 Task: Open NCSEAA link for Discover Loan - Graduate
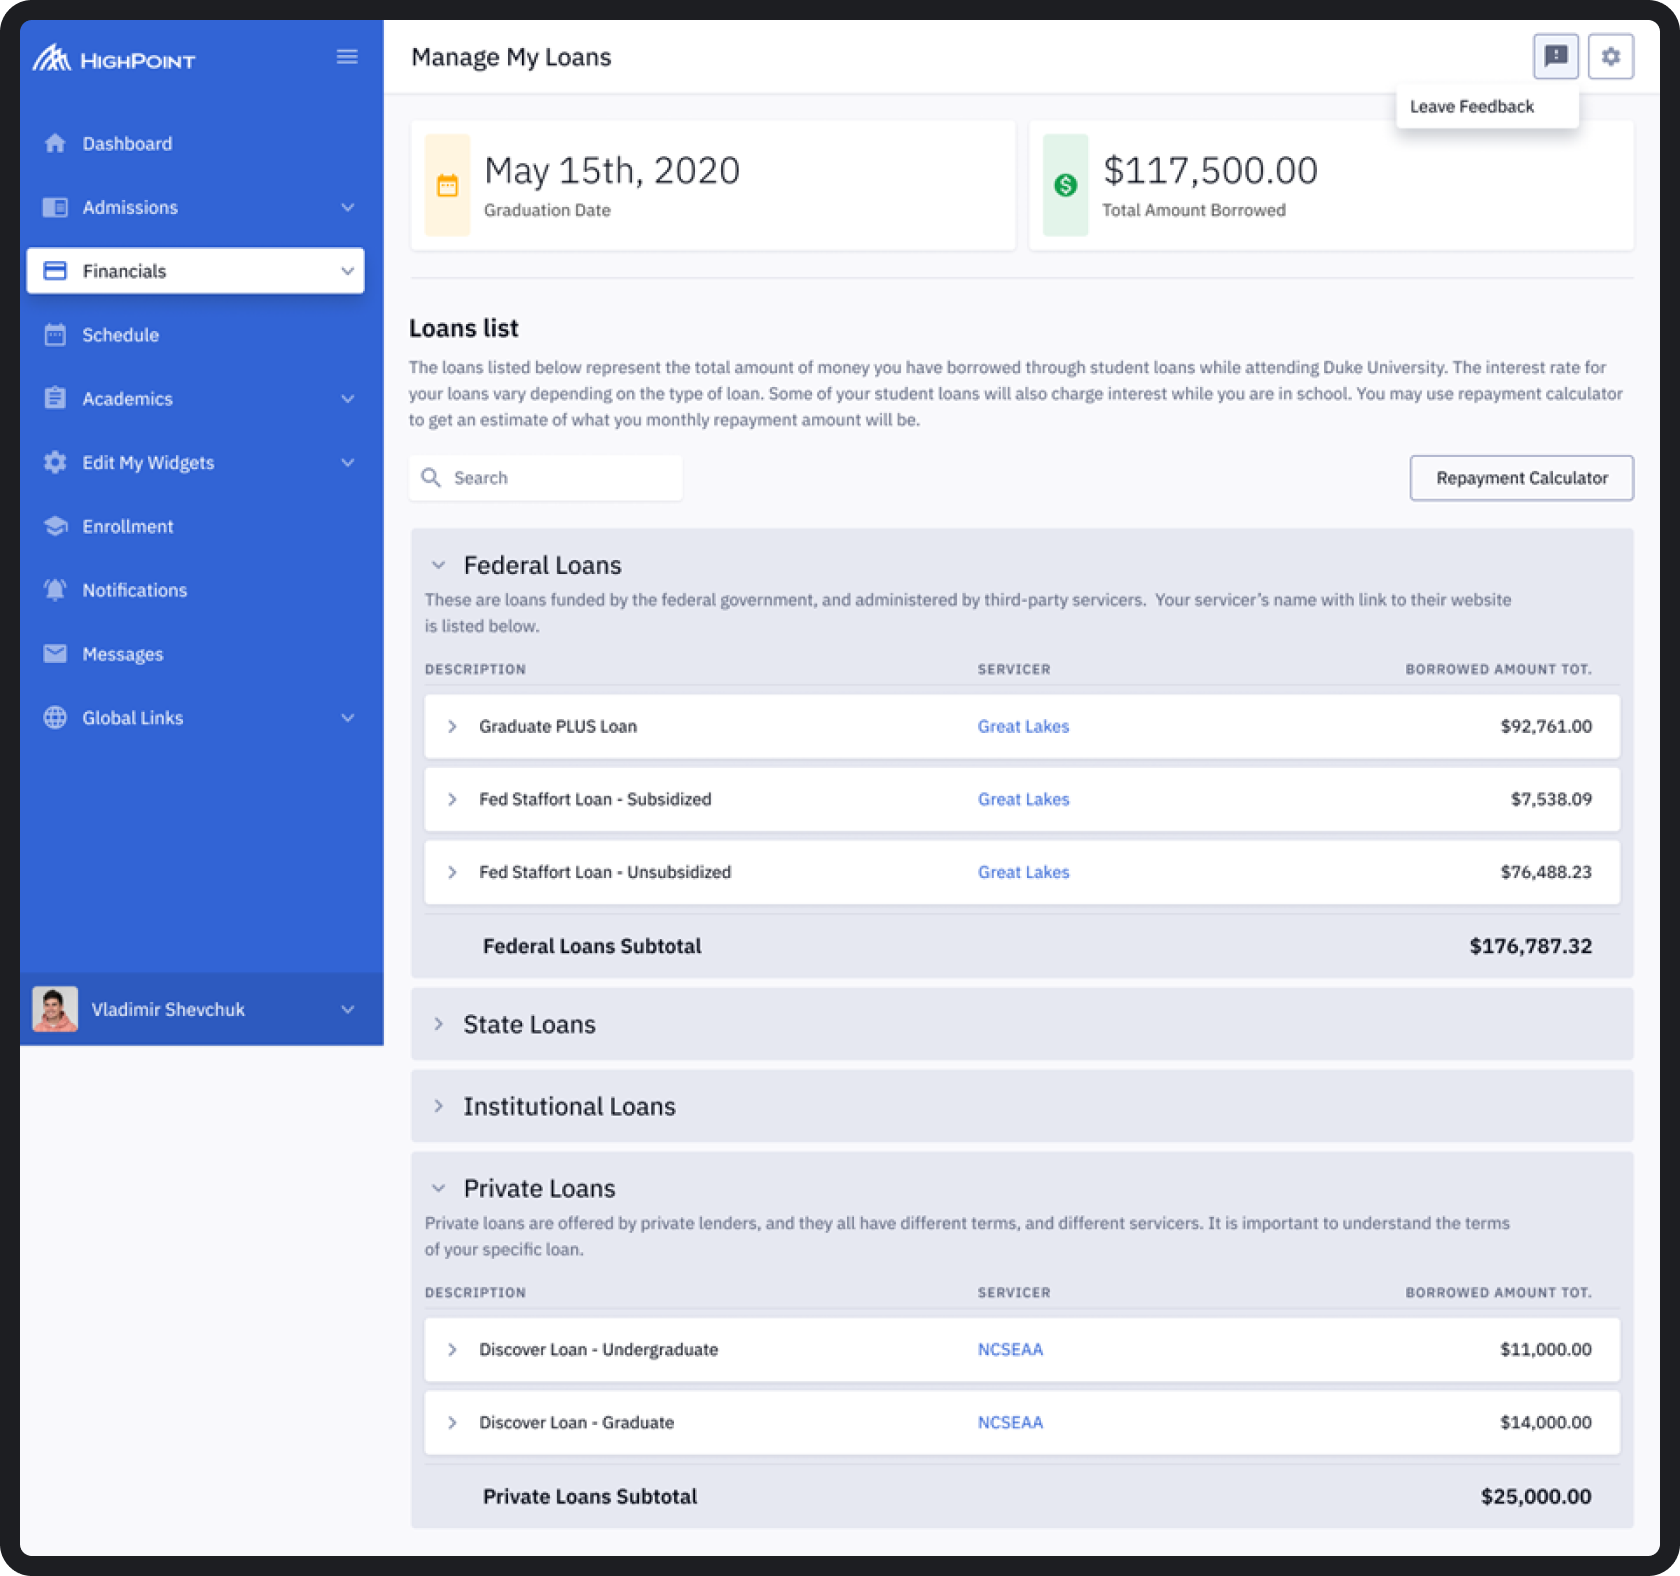pyautogui.click(x=1010, y=1423)
